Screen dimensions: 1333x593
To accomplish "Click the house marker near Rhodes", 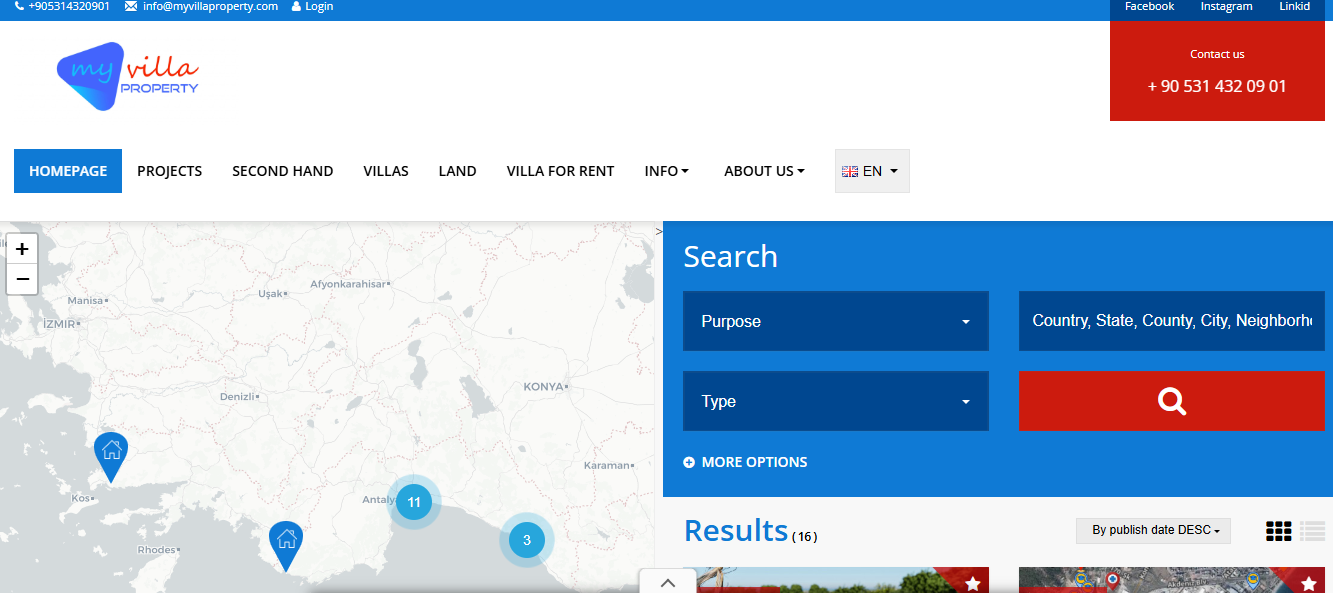I will (286, 542).
